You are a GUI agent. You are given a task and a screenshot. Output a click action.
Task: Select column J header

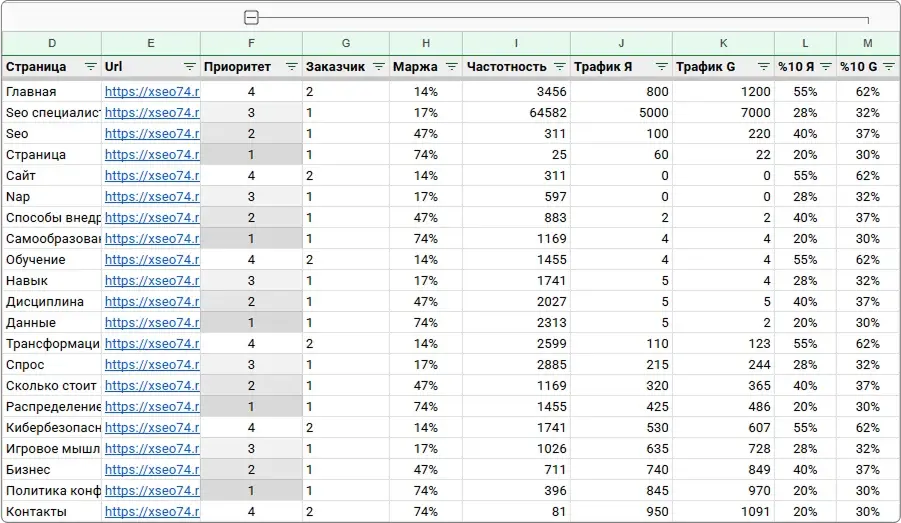[x=621, y=43]
